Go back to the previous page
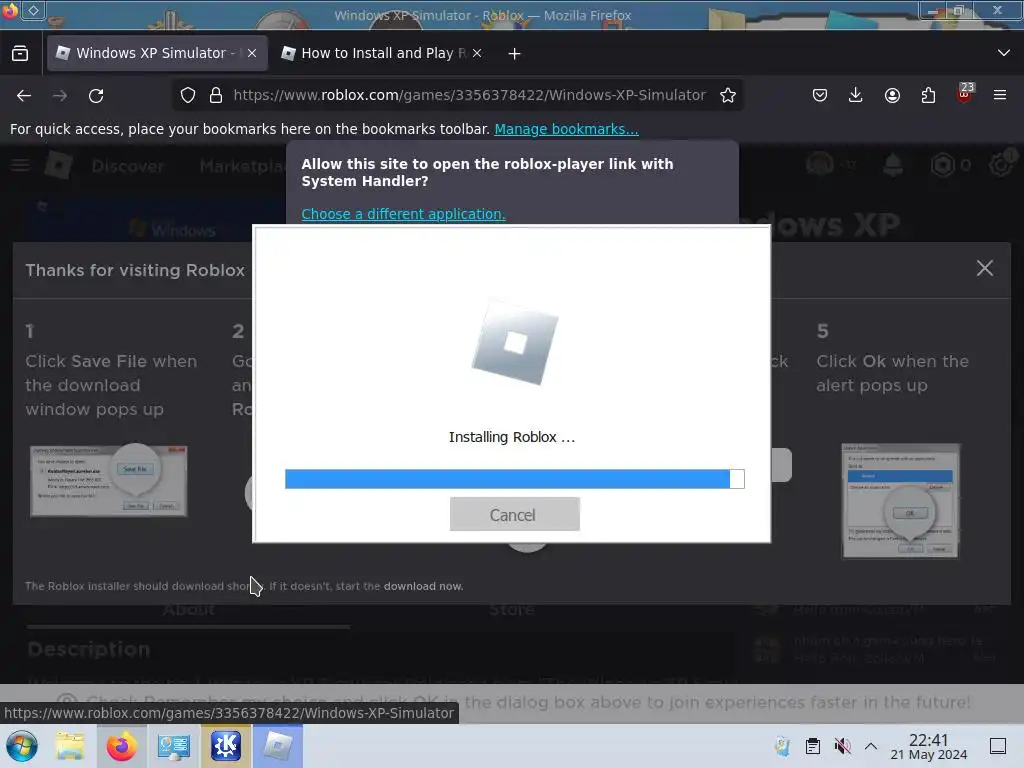Screen dimensions: 1024x768 [x=24, y=95]
